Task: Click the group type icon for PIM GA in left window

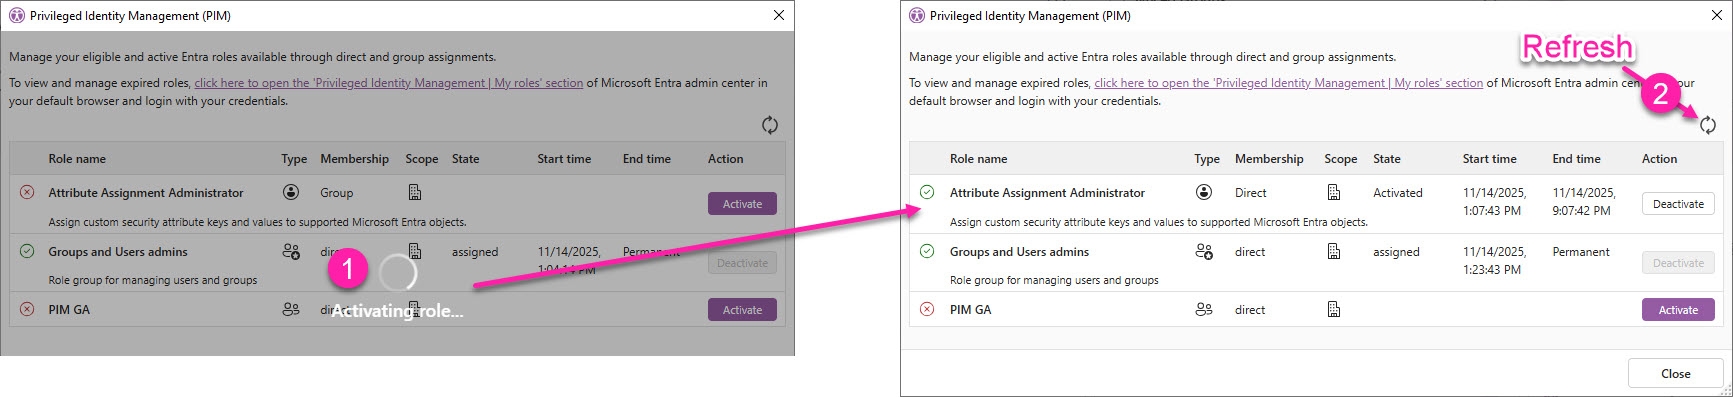Action: click(291, 309)
